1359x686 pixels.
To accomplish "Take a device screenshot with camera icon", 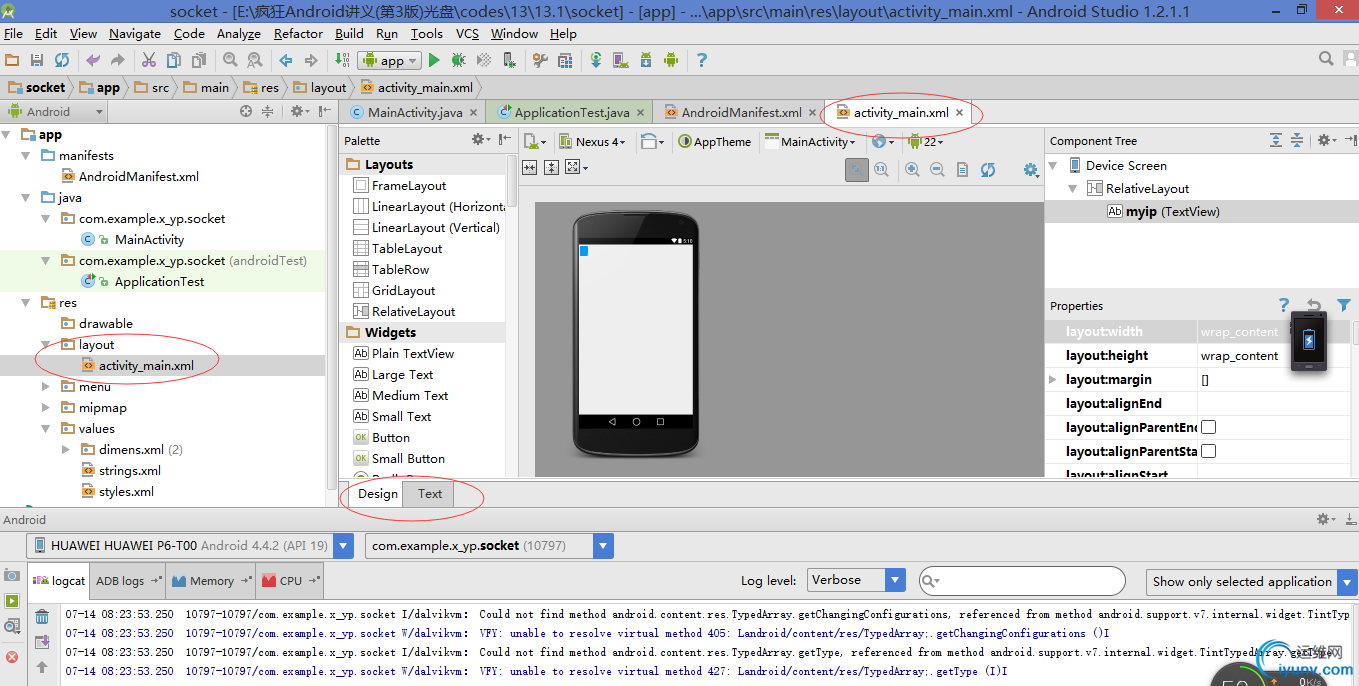I will pos(12,576).
